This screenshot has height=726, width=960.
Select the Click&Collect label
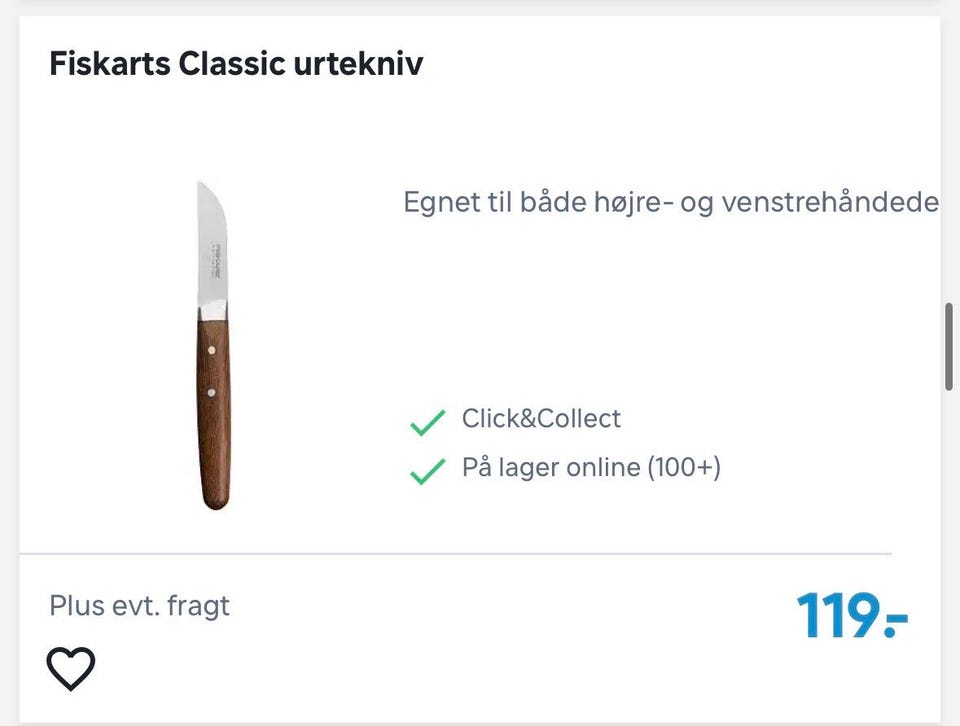pyautogui.click(x=541, y=418)
